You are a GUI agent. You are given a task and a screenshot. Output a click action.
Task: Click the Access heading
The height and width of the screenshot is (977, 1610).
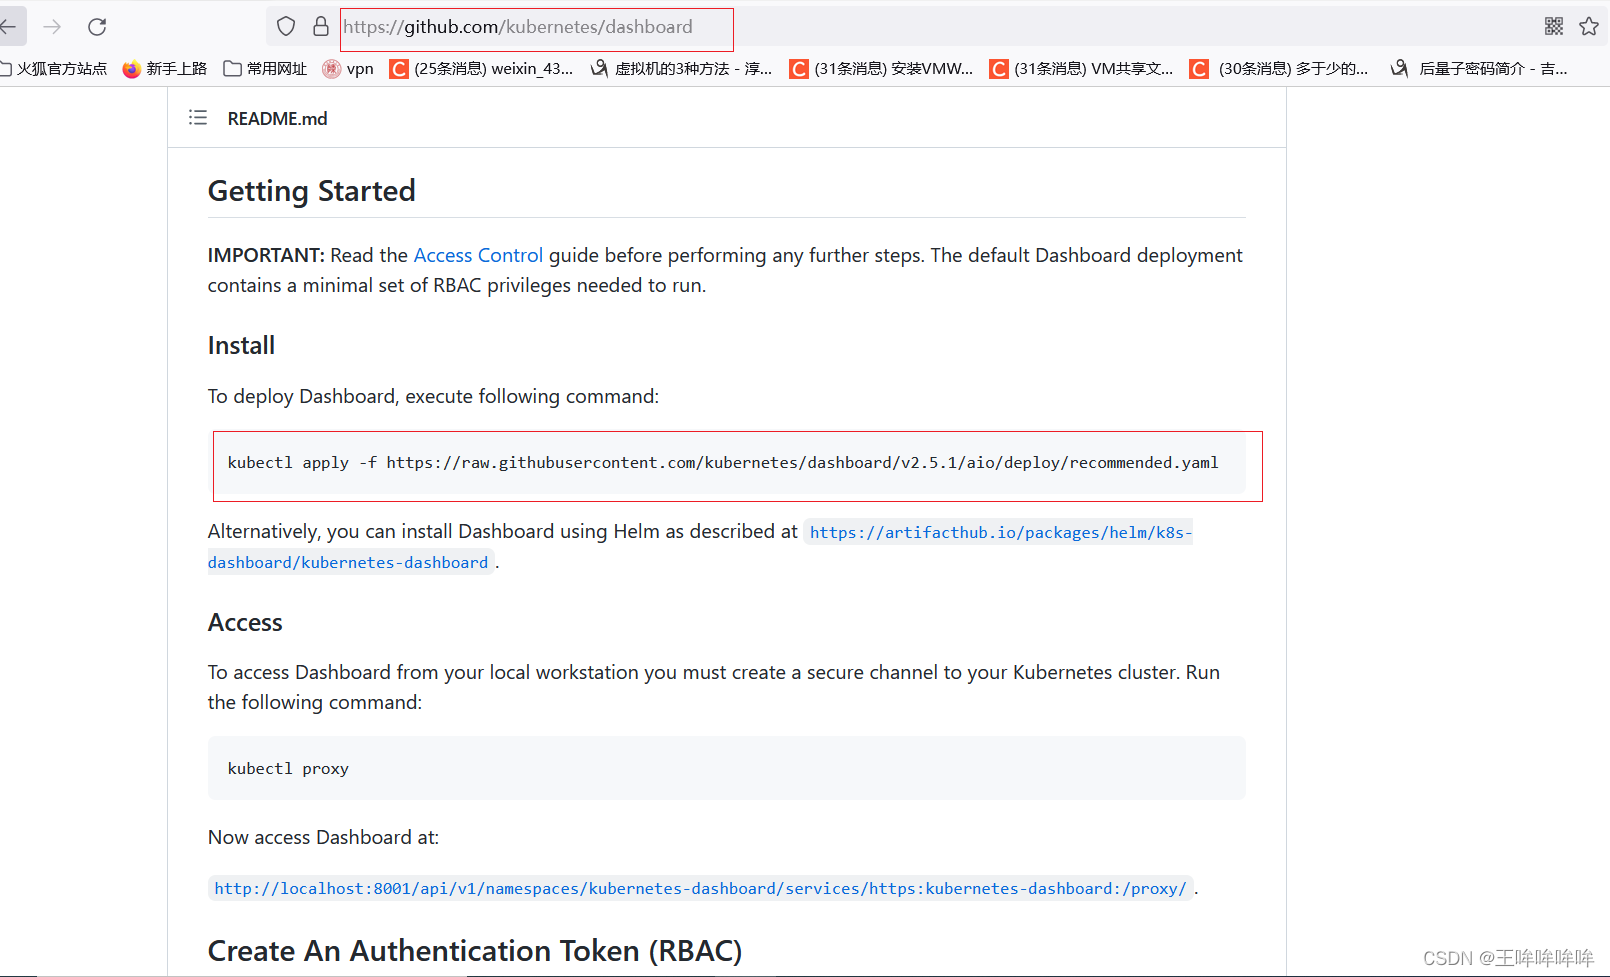pos(245,623)
